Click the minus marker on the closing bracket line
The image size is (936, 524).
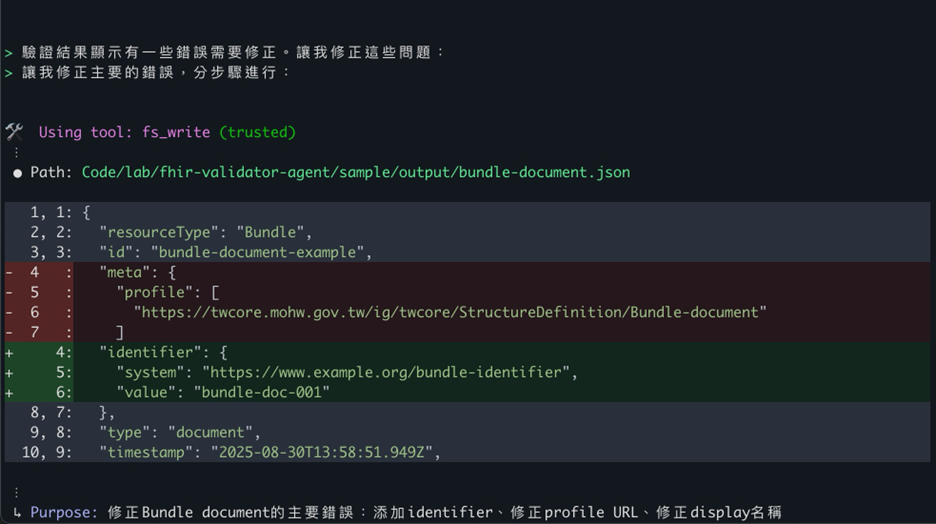(10, 332)
